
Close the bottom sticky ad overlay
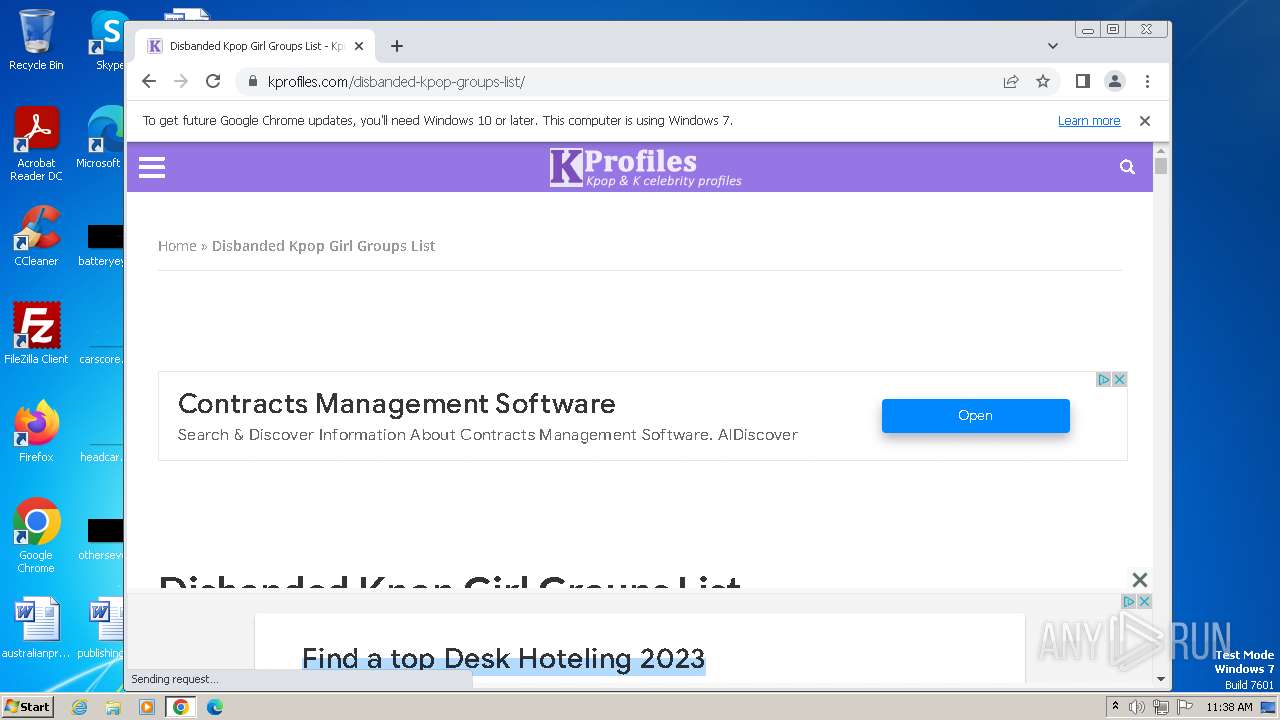coord(1139,580)
